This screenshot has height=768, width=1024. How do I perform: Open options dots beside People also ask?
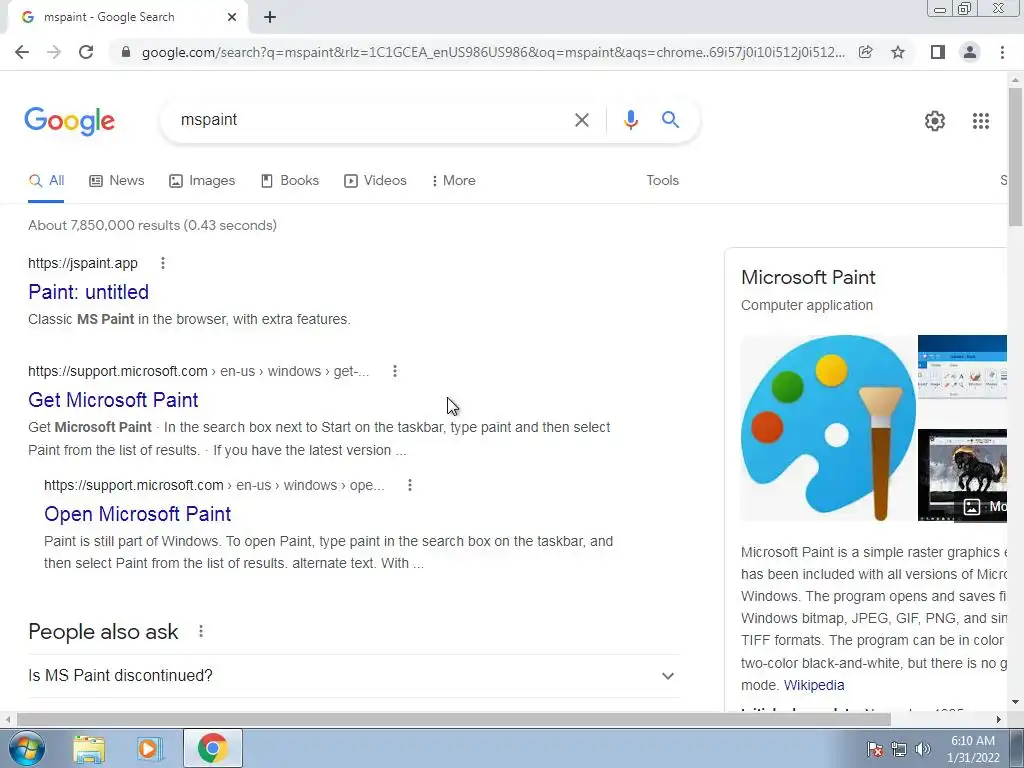click(x=200, y=632)
